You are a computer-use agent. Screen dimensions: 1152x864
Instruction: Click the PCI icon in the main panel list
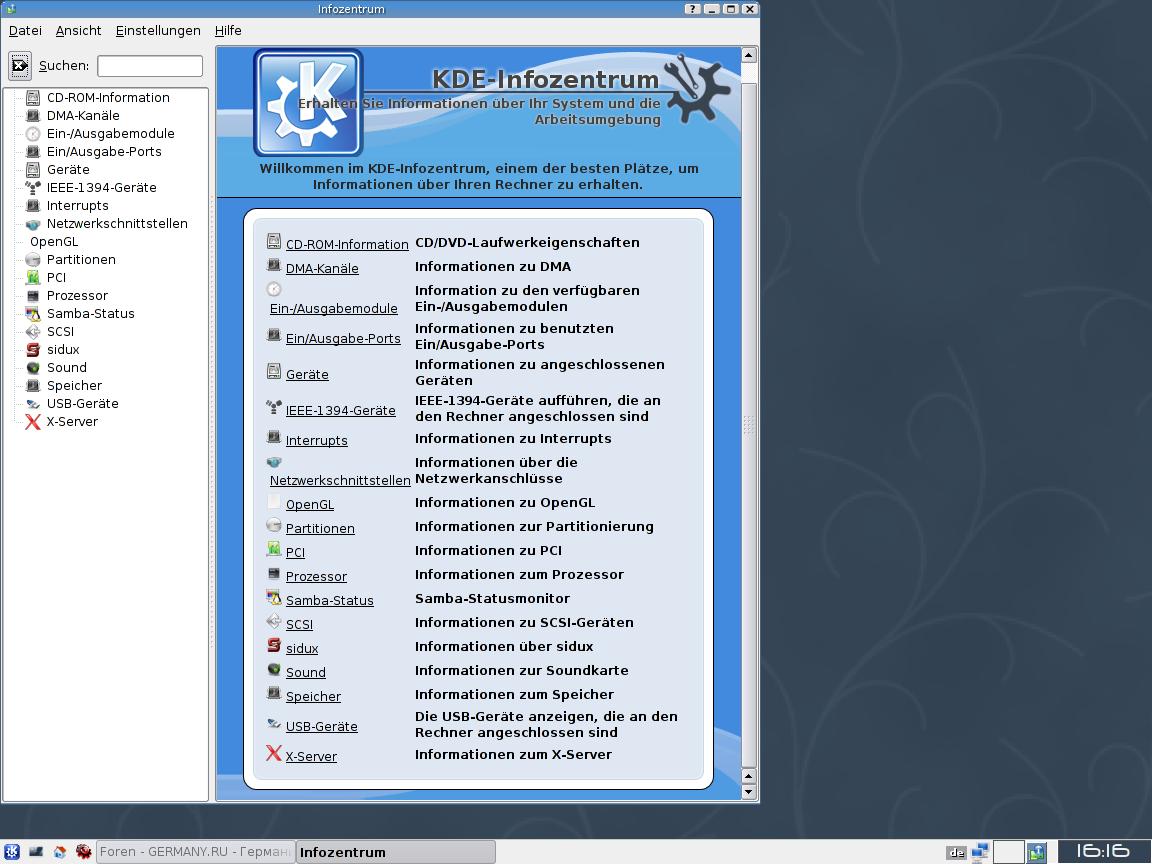point(274,549)
